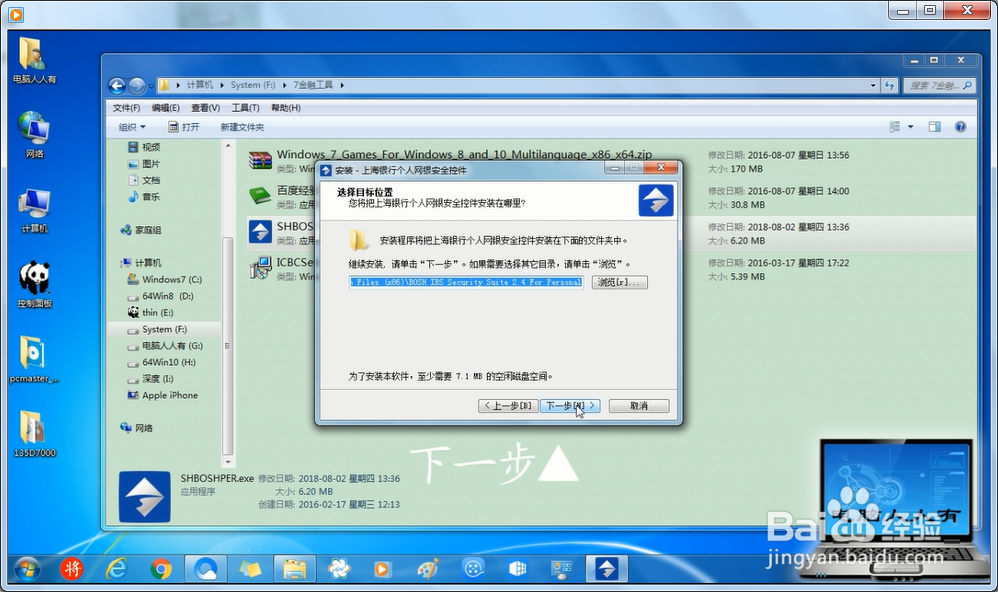Click the 打开 toolbar button in Explorer
This screenshot has width=998, height=592.
click(184, 127)
